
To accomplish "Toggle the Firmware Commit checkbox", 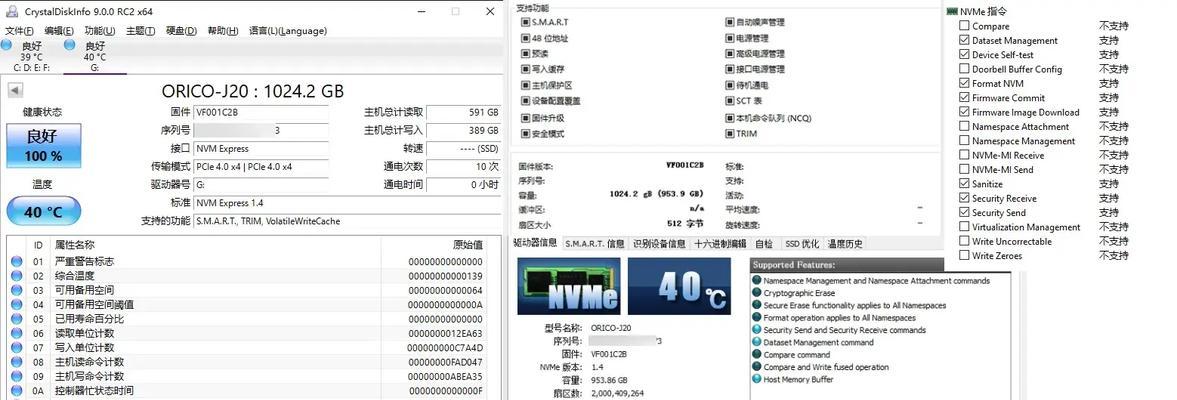I will (x=964, y=98).
